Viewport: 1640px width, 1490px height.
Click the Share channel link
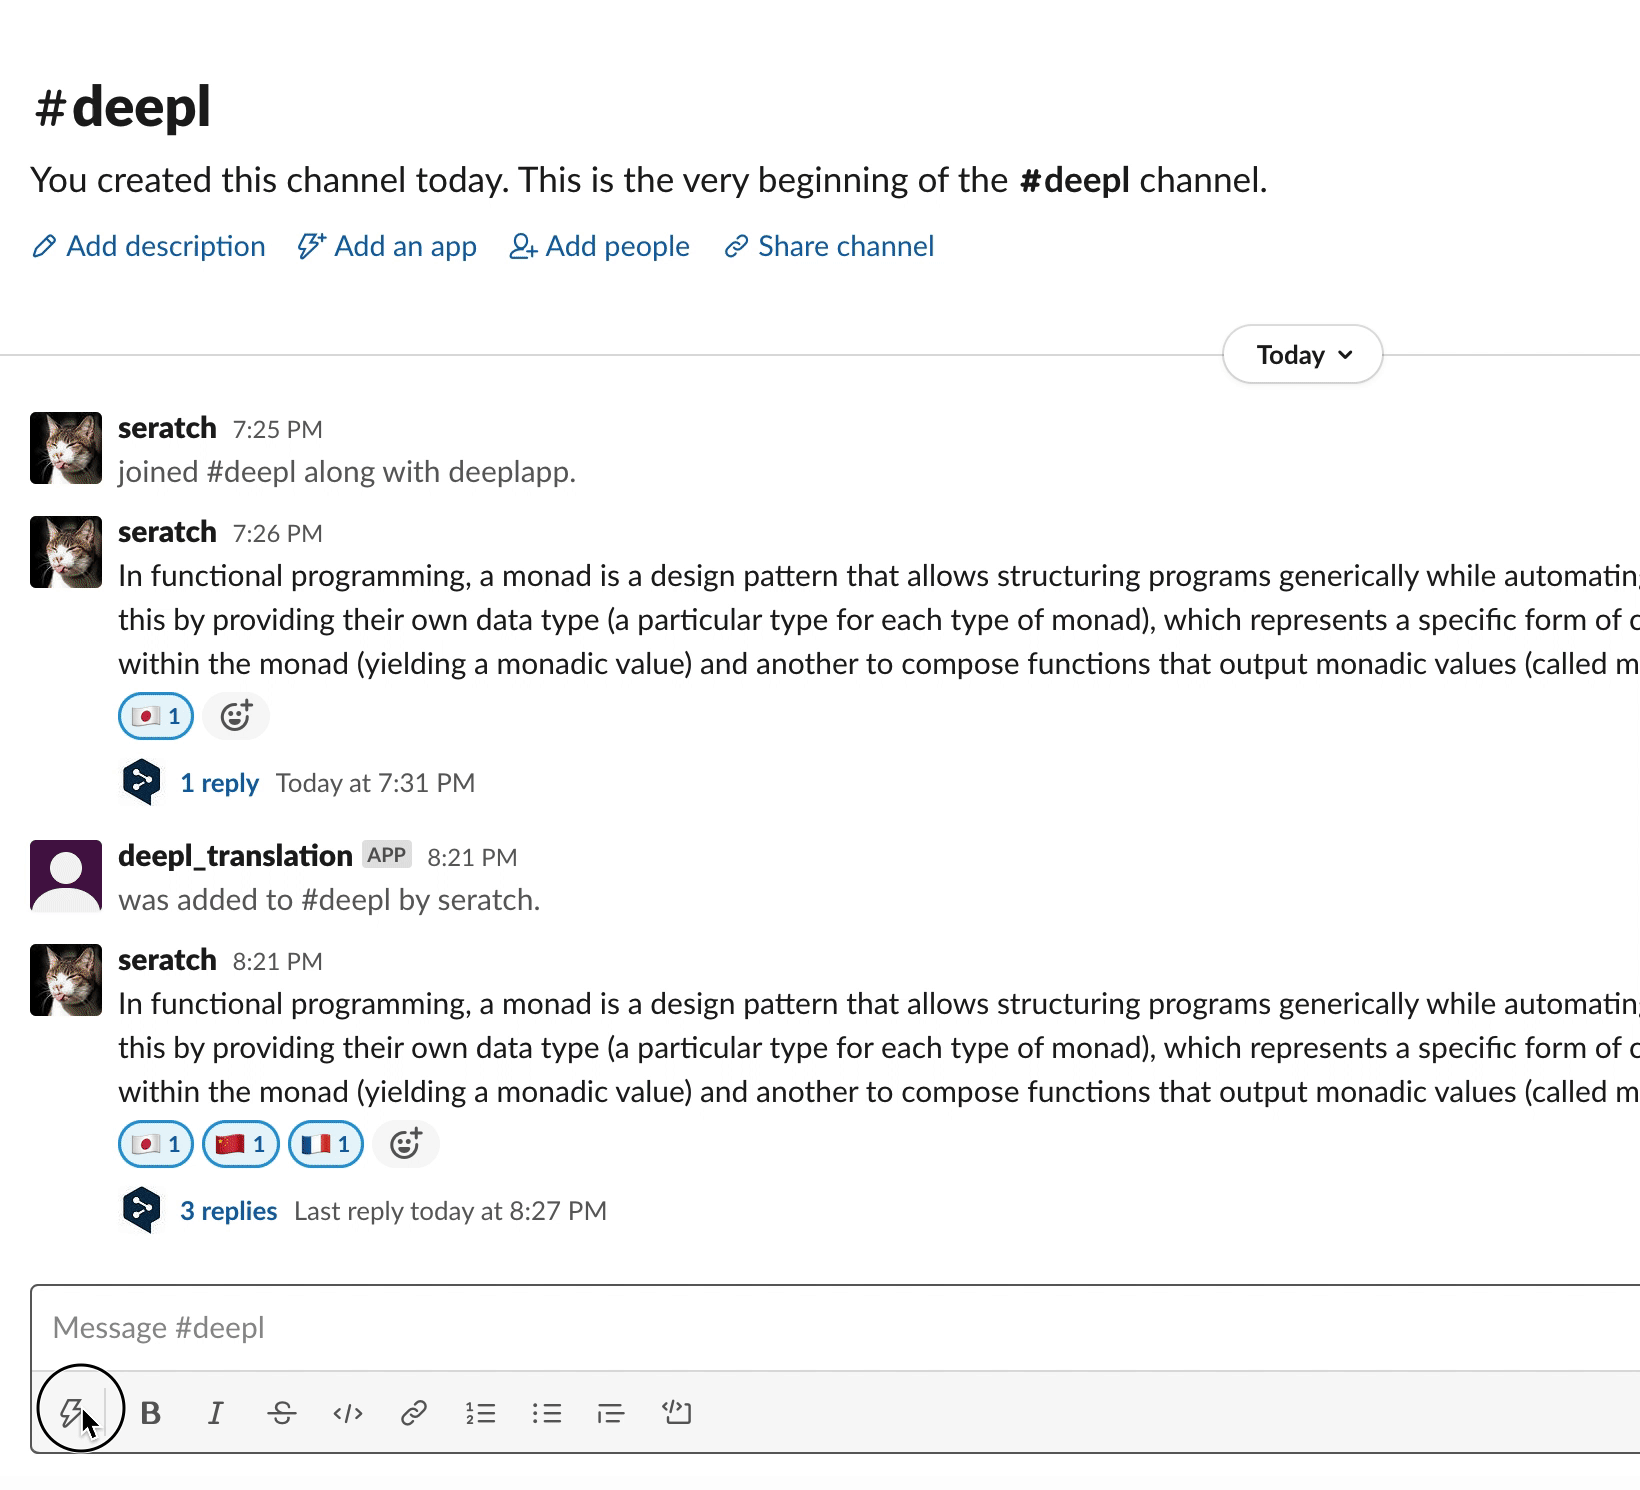coord(829,246)
